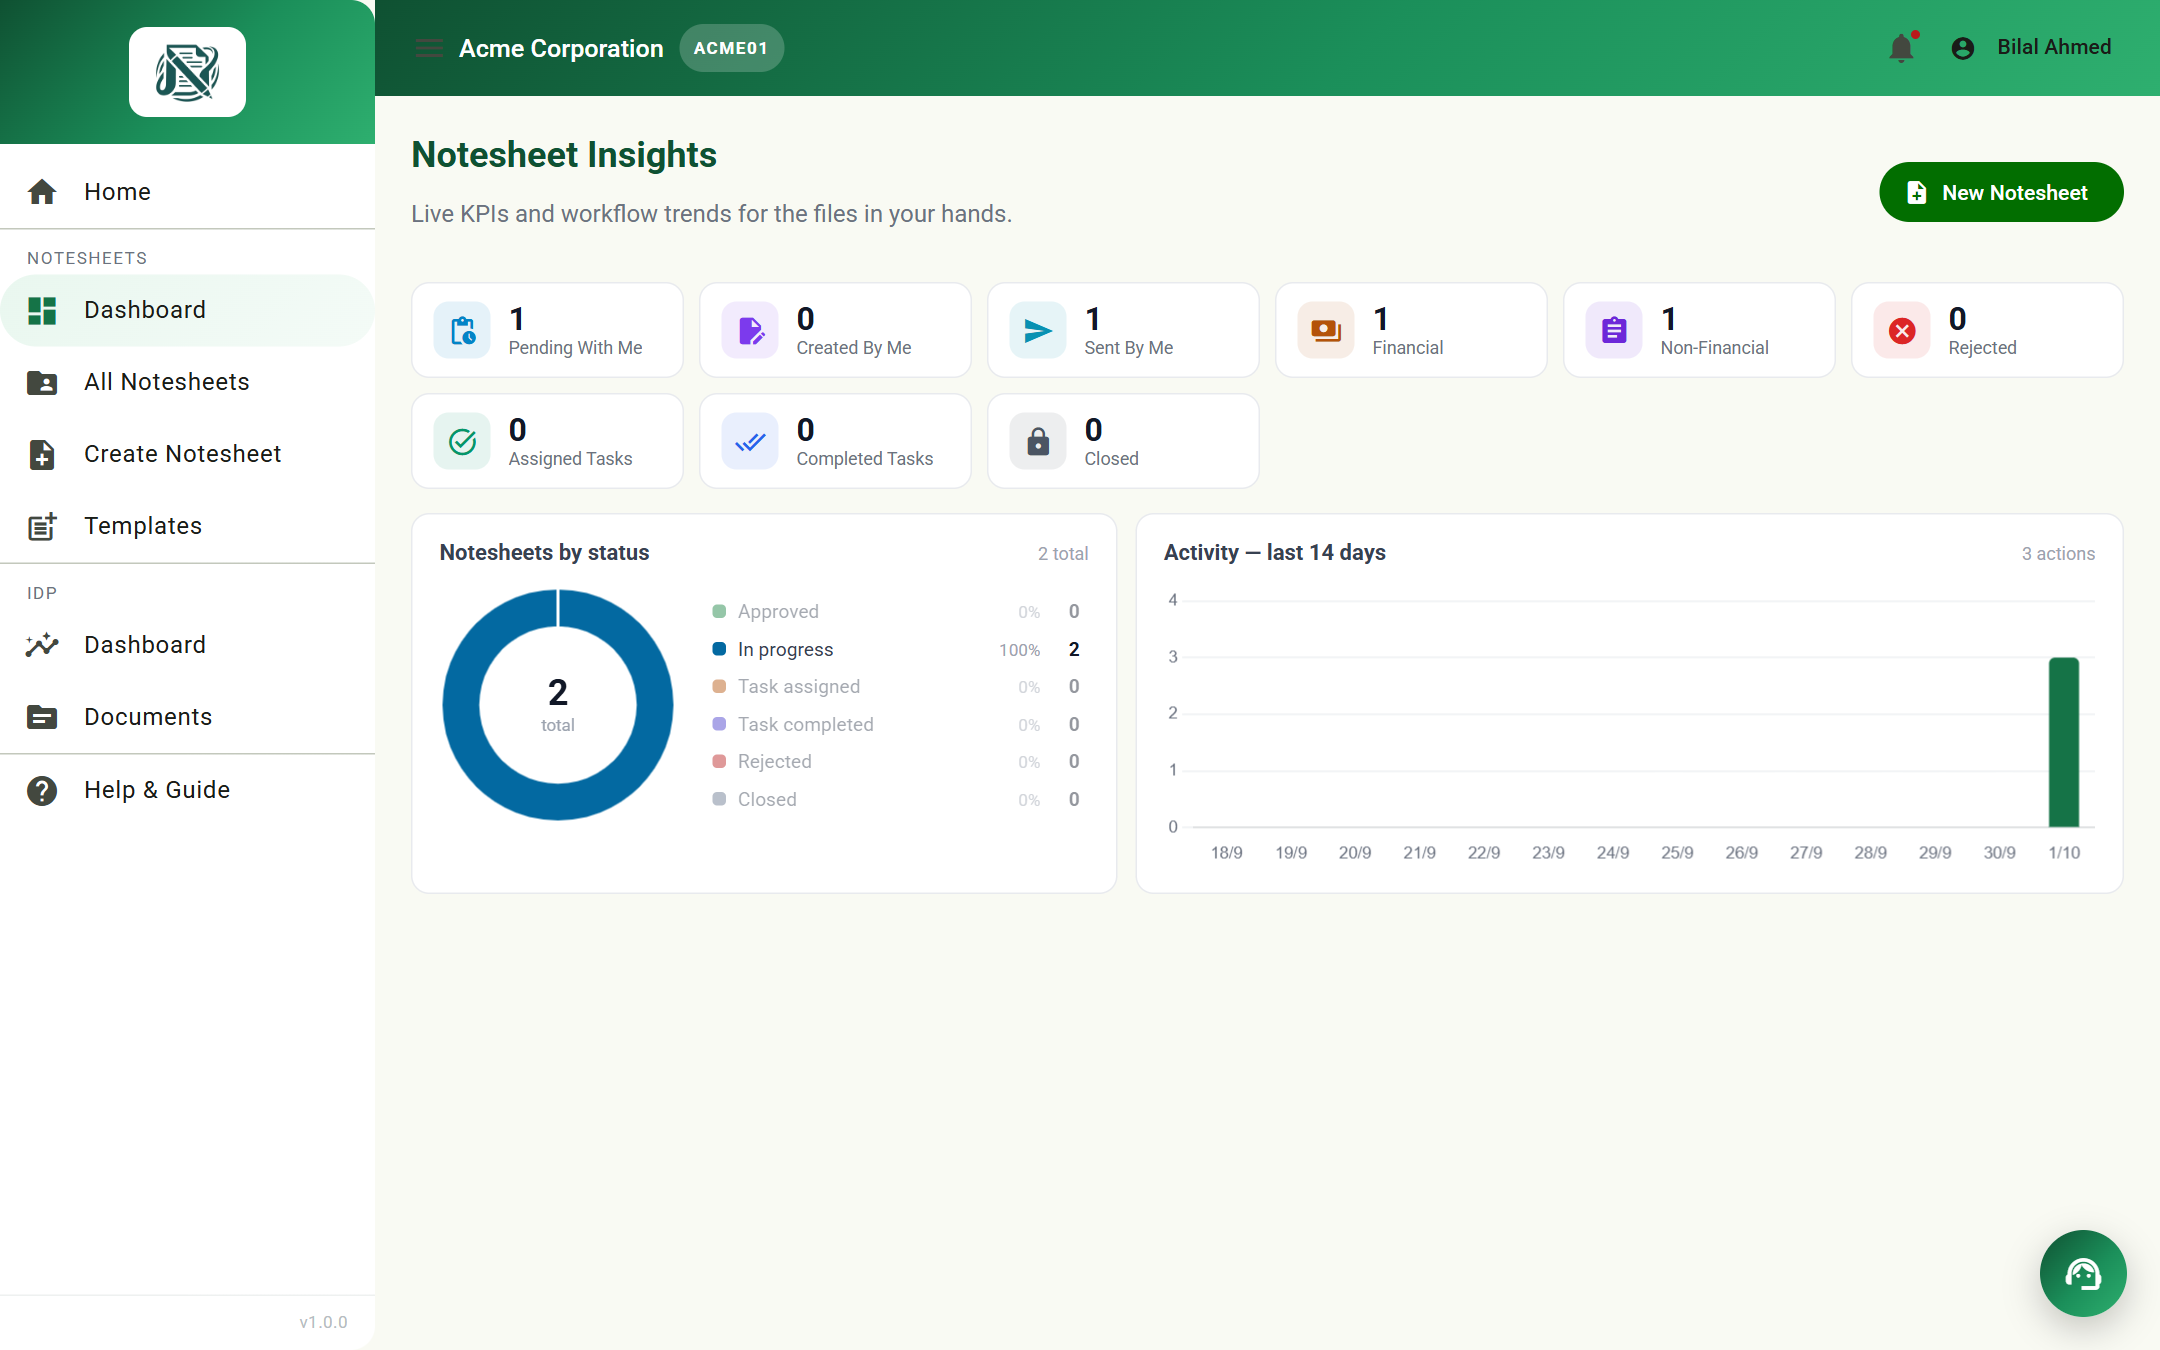Click the Created By Me document icon
Screen dimensions: 2160x1350
coord(750,330)
